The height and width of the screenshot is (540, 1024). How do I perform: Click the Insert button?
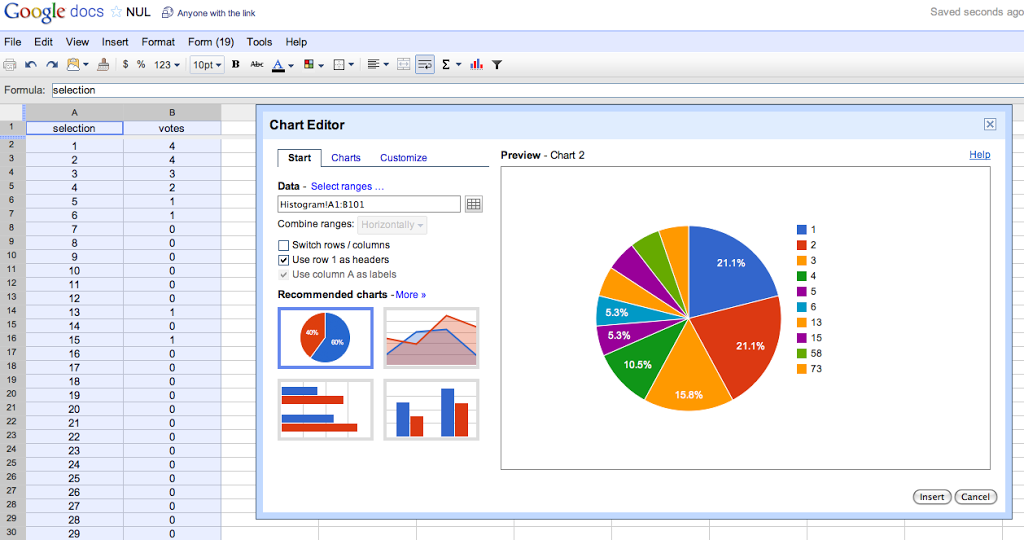coord(932,497)
